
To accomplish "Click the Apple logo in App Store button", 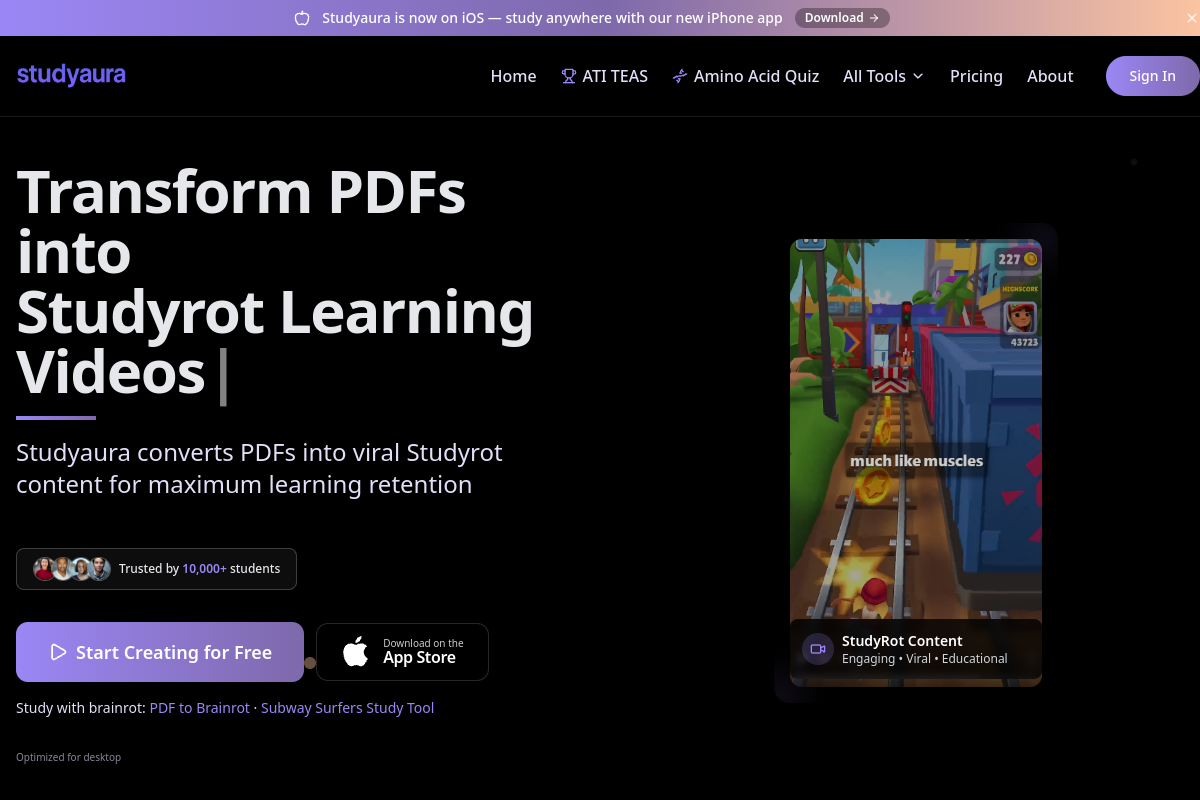I will pyautogui.click(x=356, y=652).
